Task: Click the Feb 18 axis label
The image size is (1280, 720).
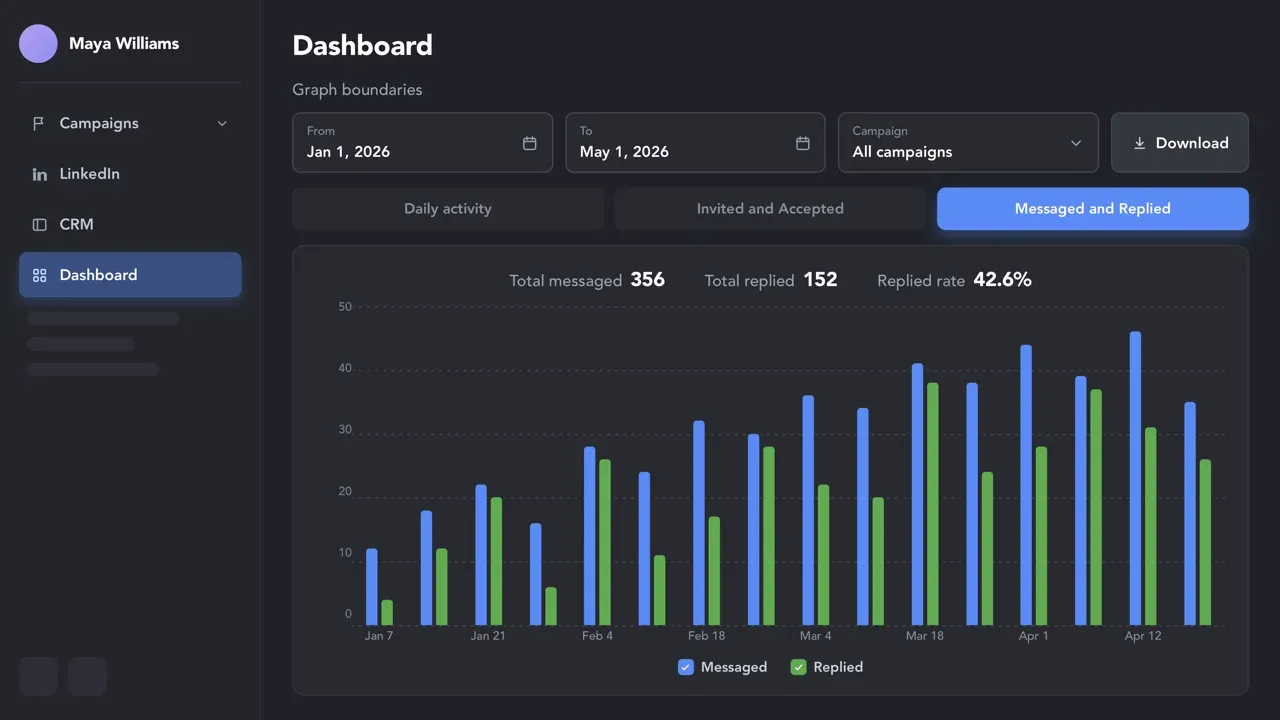Action: tap(706, 636)
